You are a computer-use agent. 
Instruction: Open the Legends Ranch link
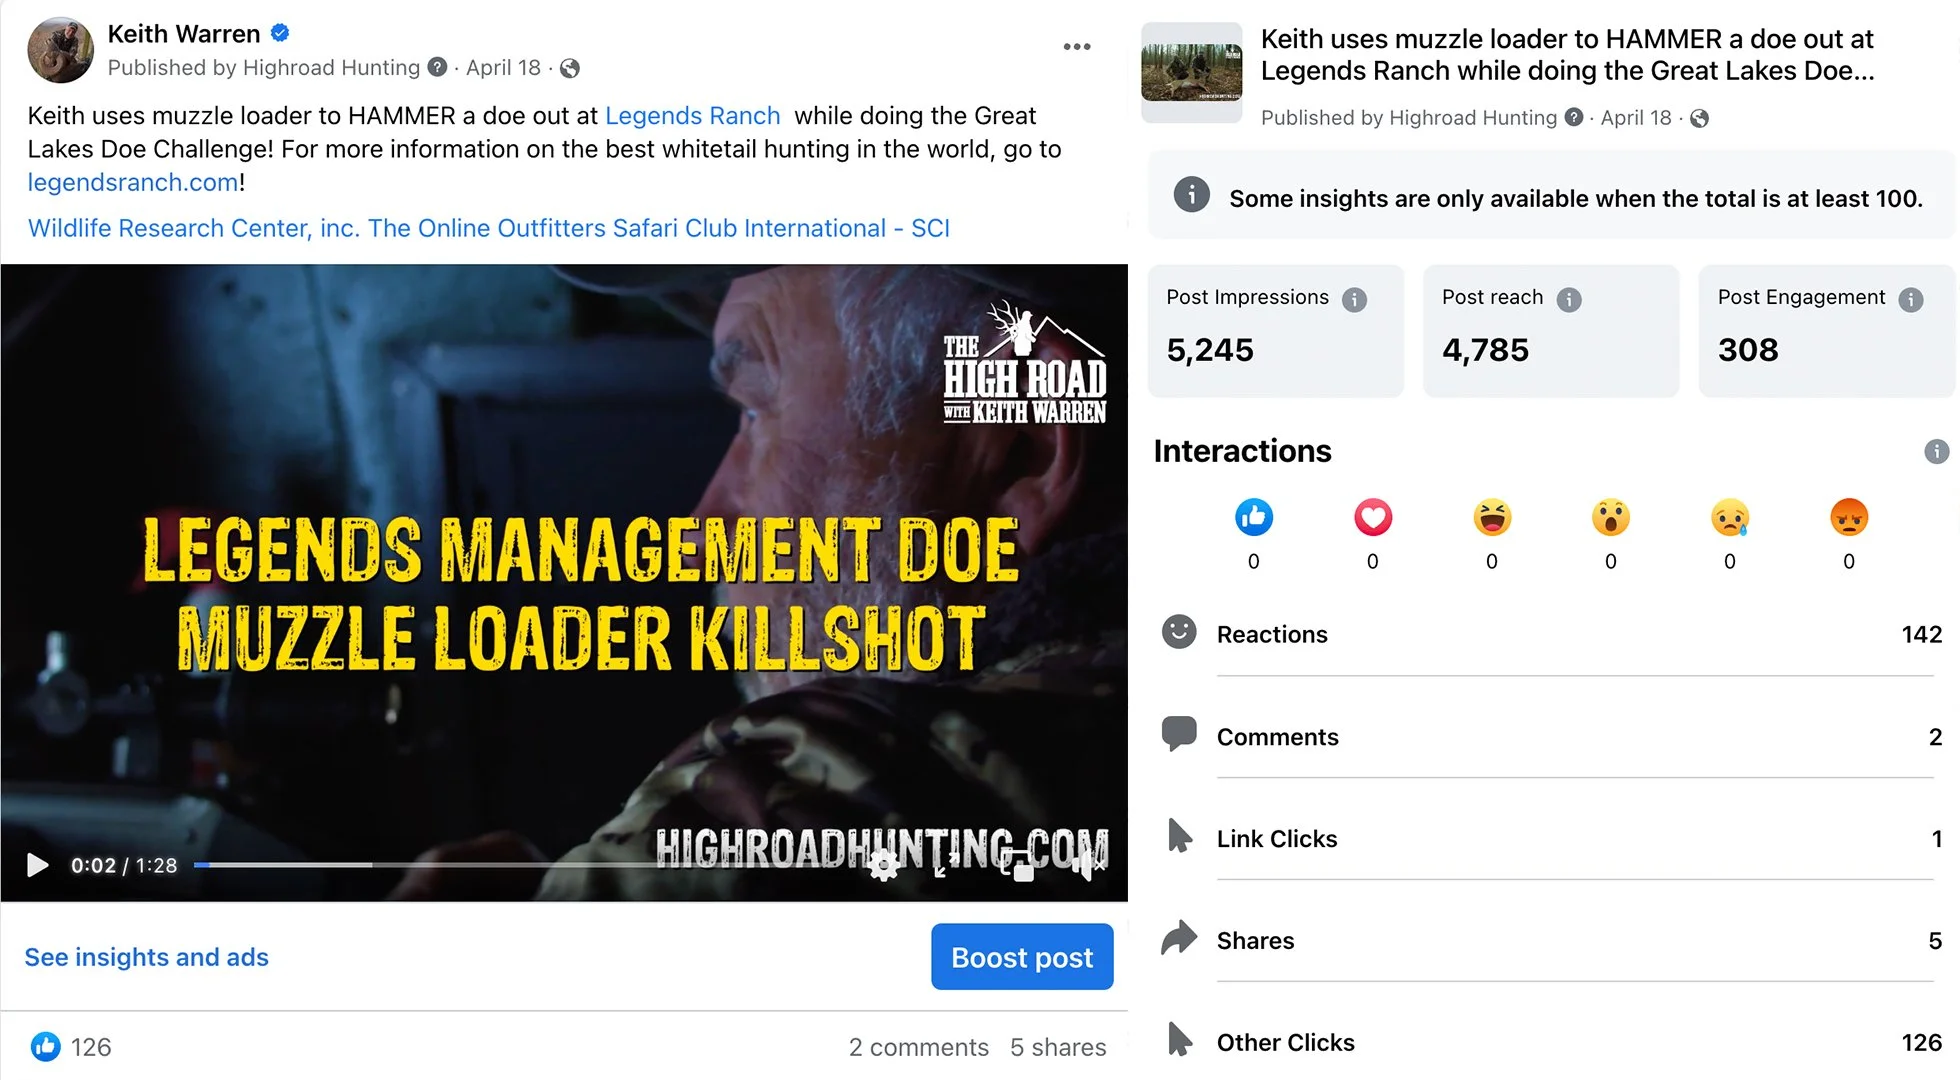(692, 116)
